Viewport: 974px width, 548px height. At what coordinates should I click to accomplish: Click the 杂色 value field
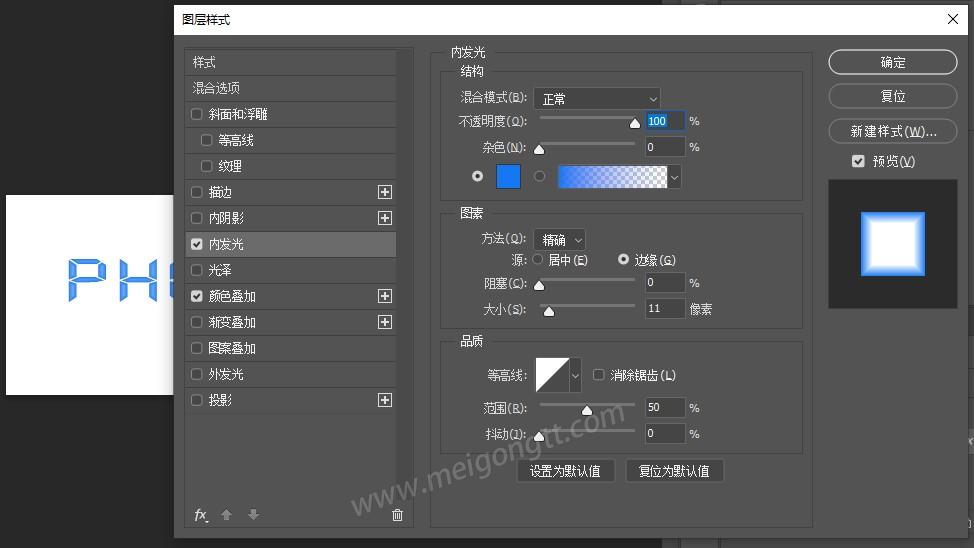point(665,147)
